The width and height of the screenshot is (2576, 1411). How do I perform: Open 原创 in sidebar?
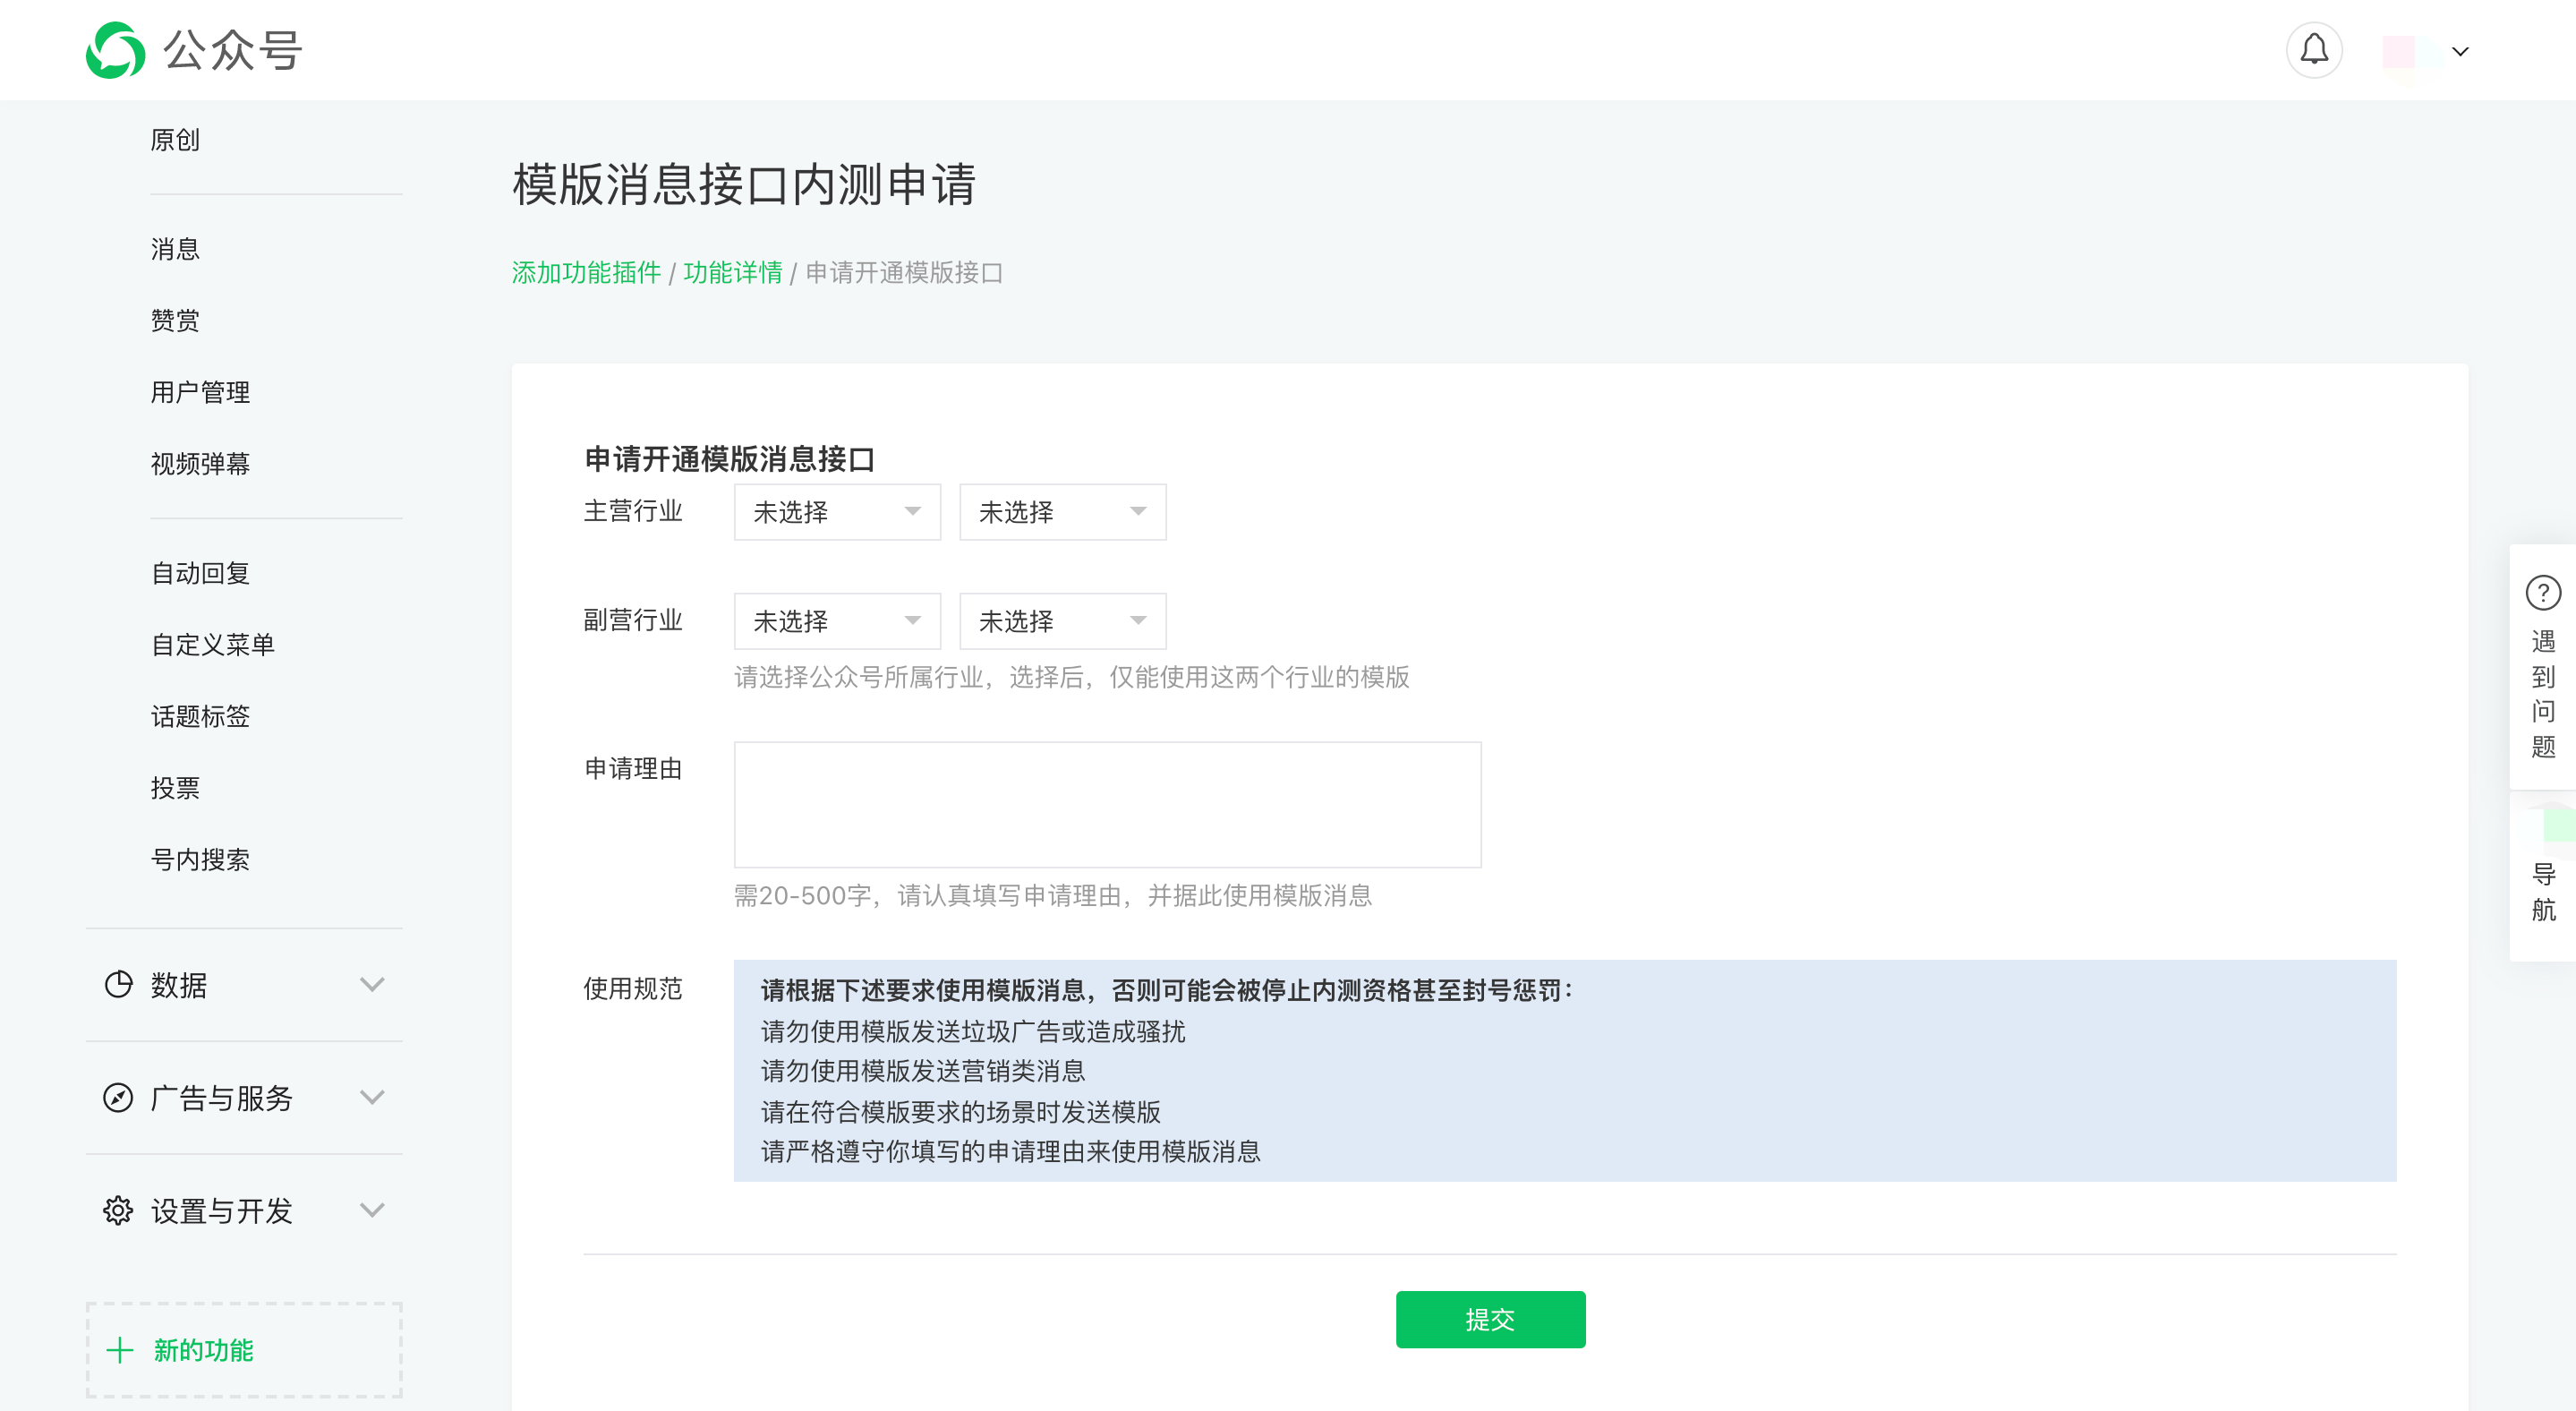175,140
